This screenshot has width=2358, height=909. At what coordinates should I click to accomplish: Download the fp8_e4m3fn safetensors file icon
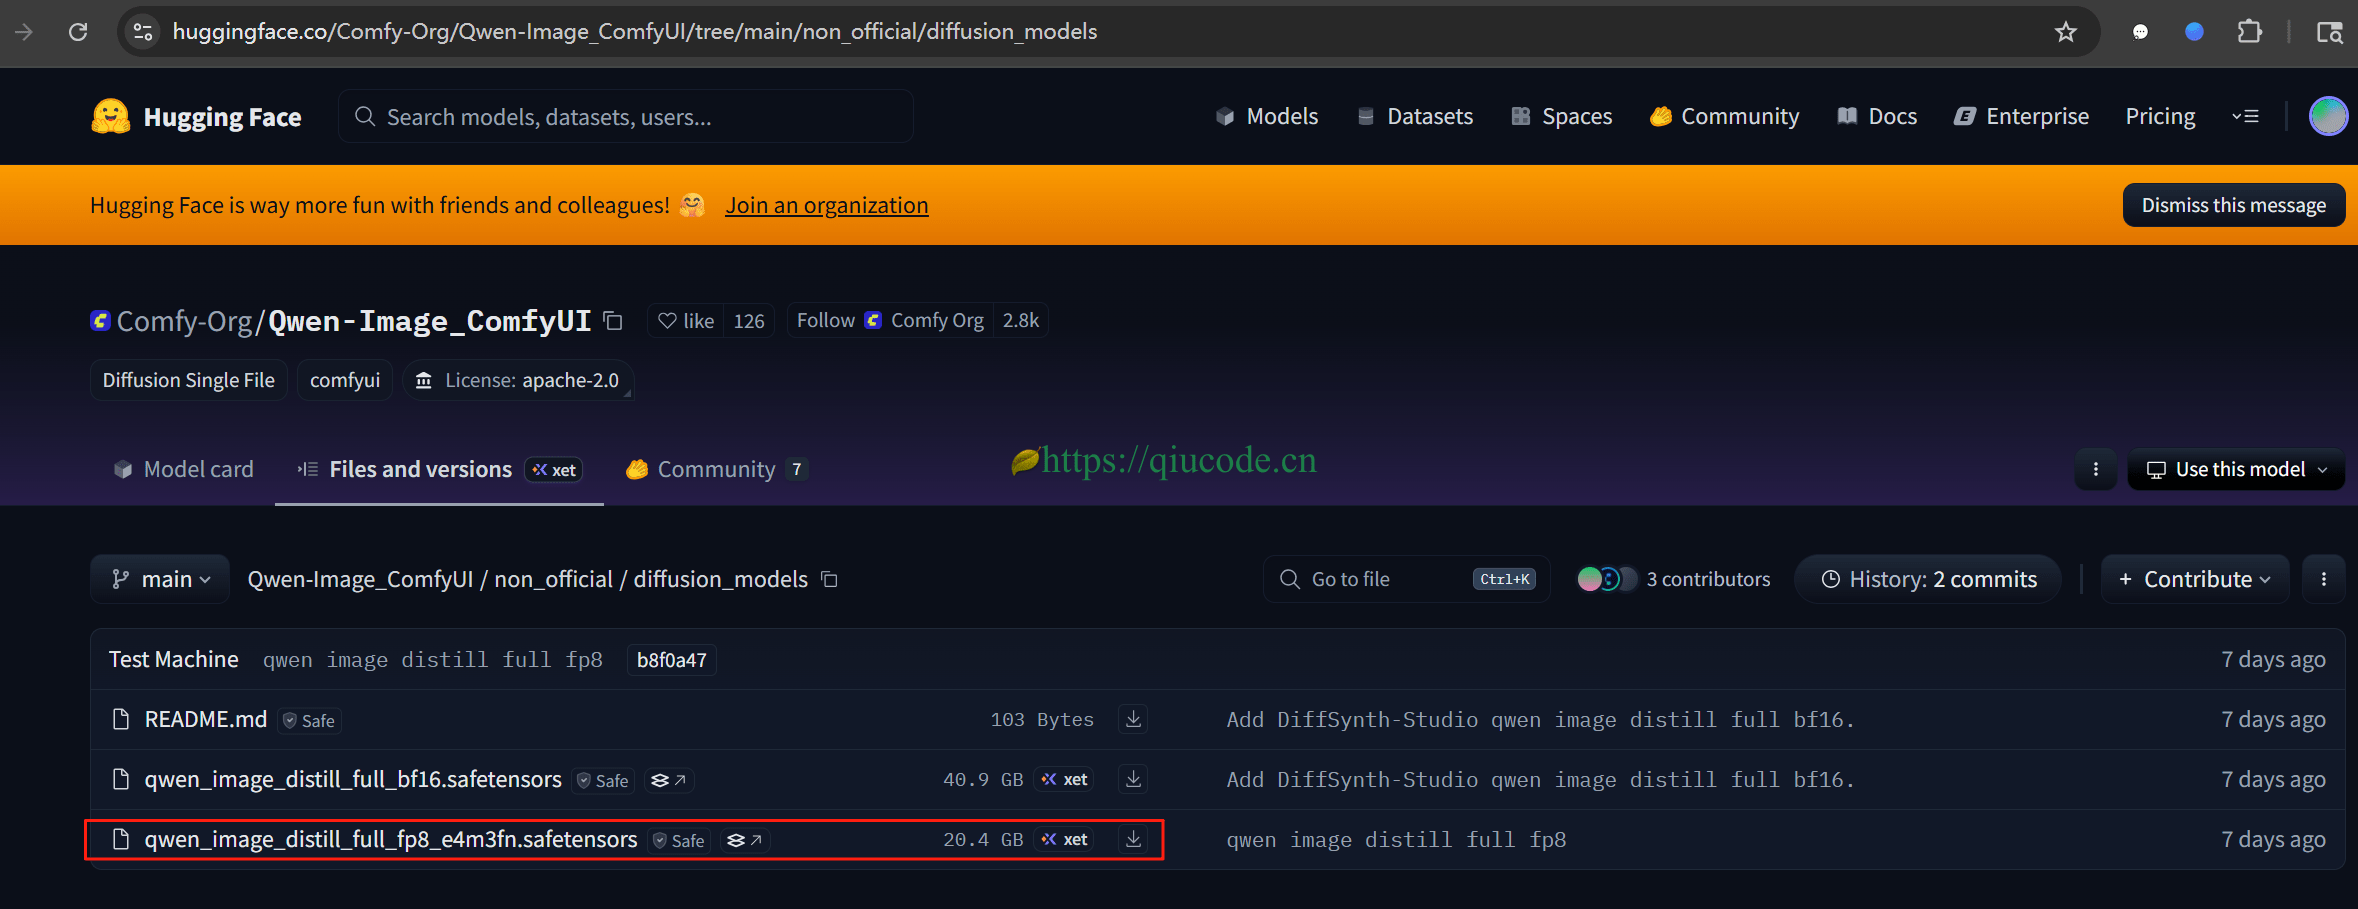[x=1133, y=839]
